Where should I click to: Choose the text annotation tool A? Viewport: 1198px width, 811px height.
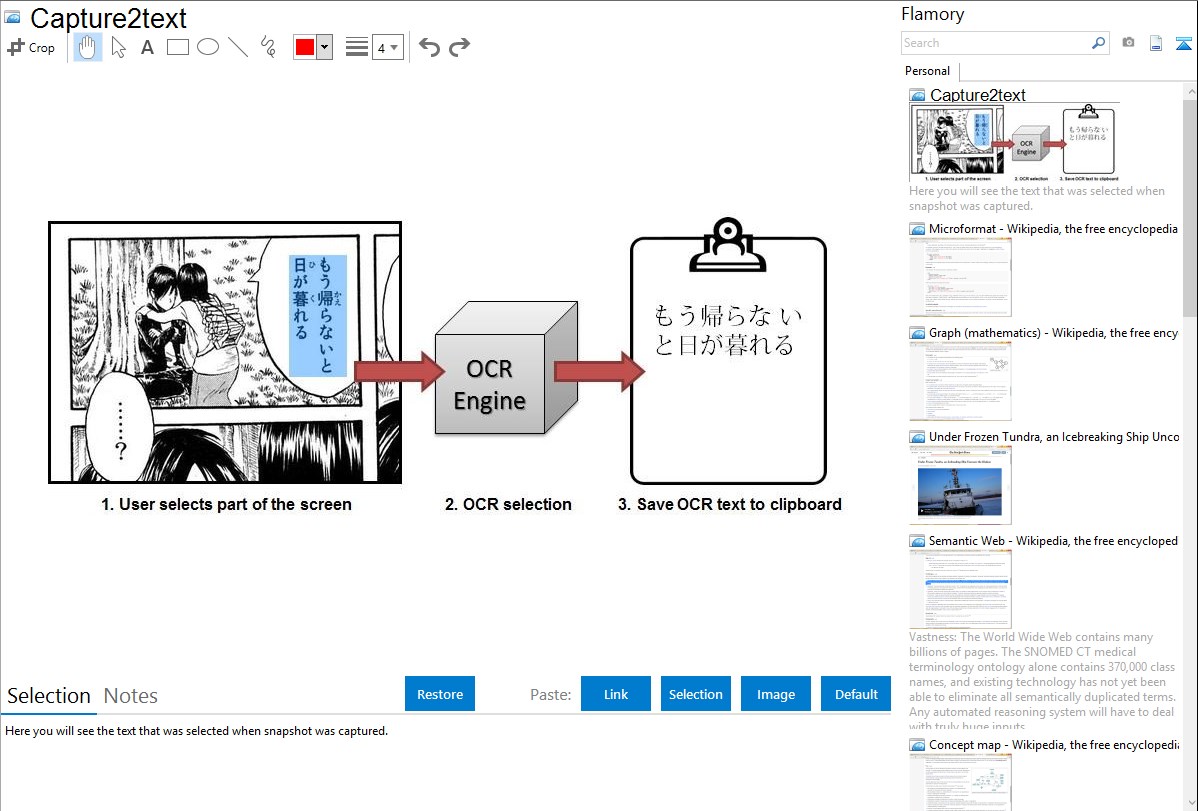[x=147, y=47]
